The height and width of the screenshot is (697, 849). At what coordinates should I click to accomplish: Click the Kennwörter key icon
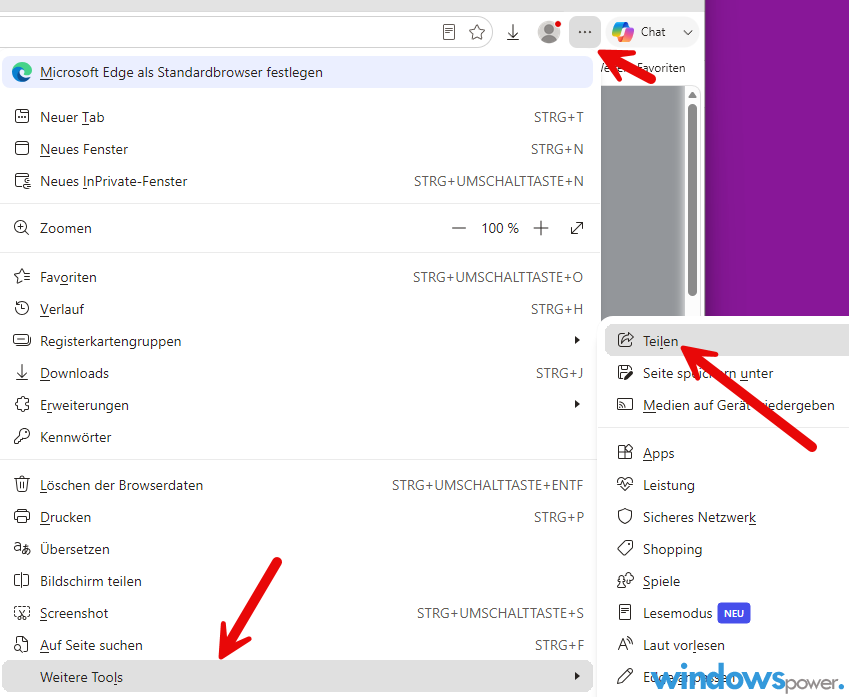point(22,436)
